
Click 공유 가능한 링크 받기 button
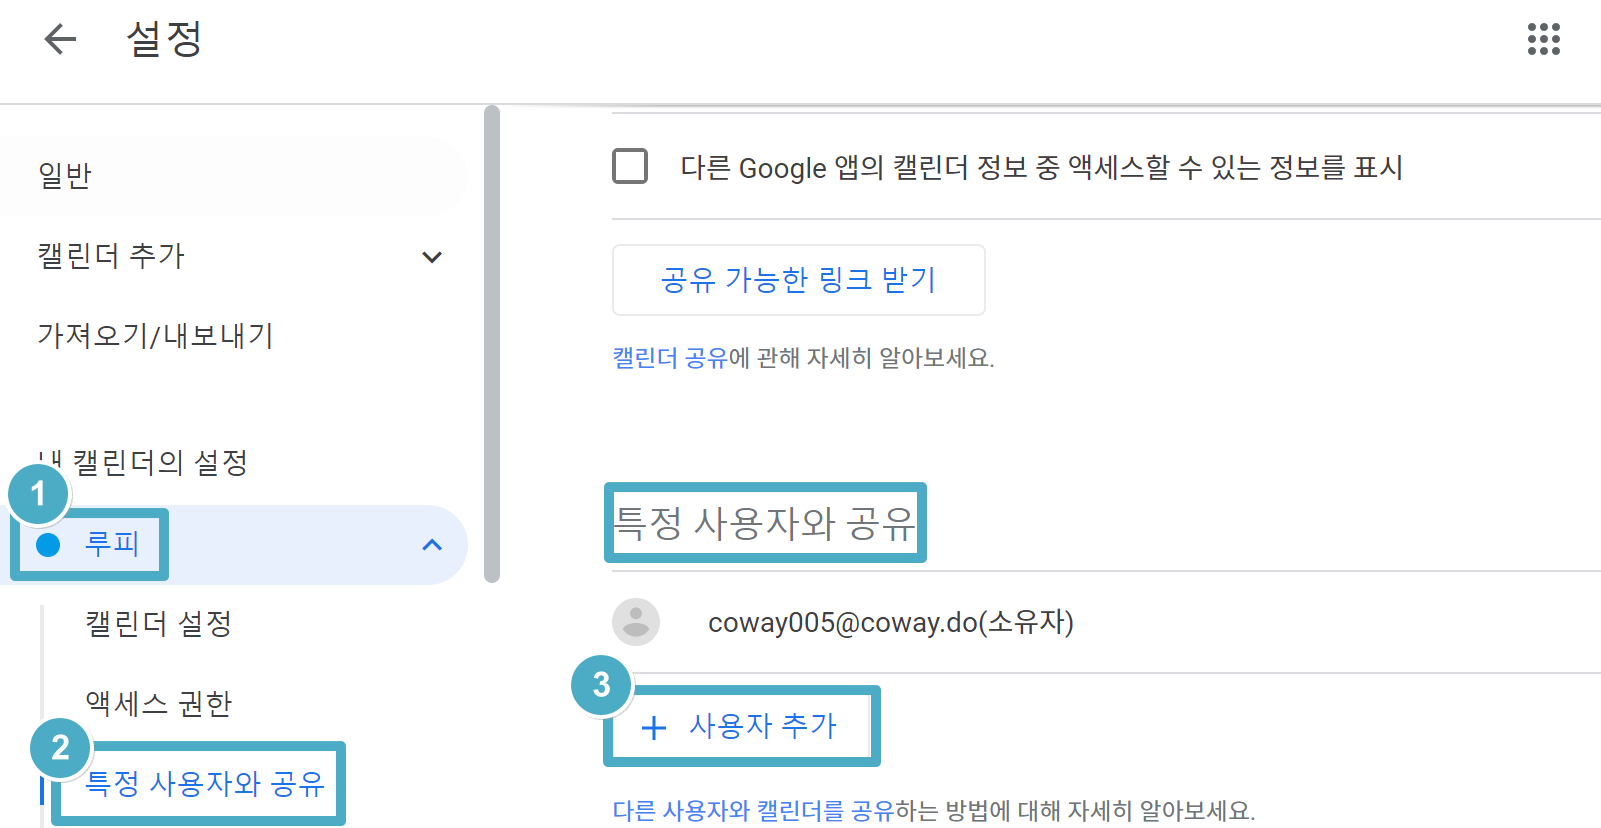798,280
